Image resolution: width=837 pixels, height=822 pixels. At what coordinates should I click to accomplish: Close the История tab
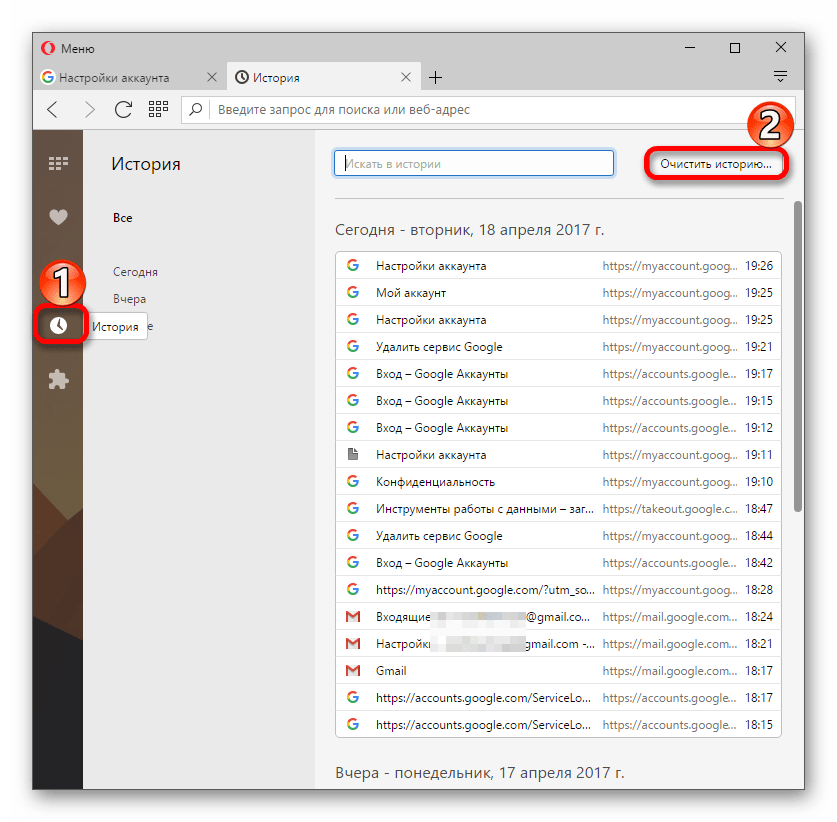pos(406,77)
